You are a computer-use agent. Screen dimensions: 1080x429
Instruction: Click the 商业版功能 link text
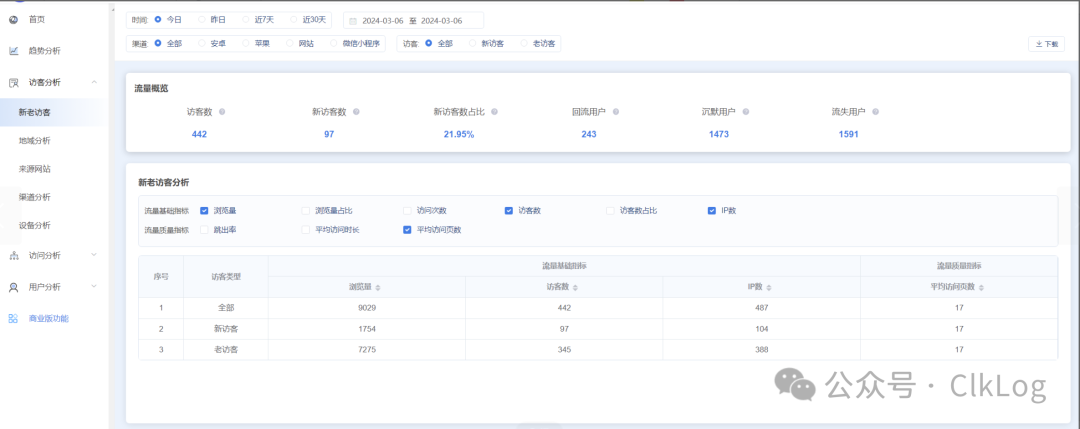[x=49, y=319]
